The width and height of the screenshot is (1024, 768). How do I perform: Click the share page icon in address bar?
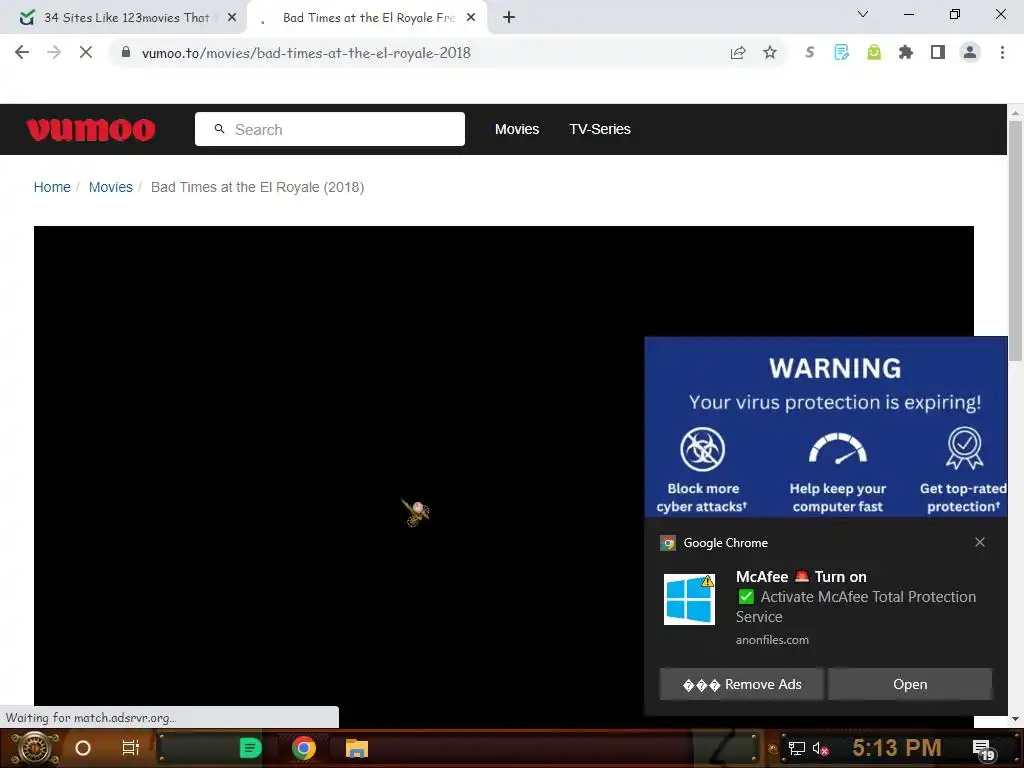(738, 53)
